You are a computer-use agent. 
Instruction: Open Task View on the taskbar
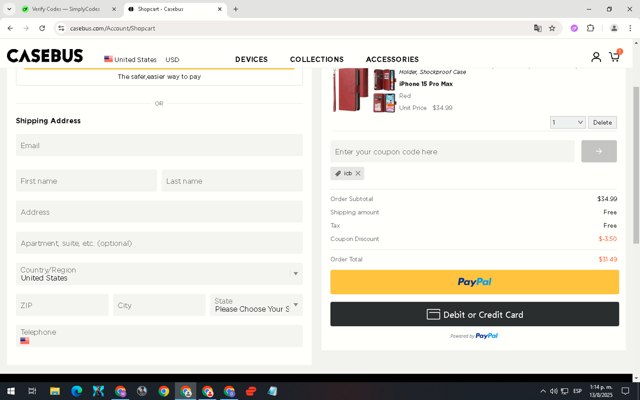click(32, 391)
